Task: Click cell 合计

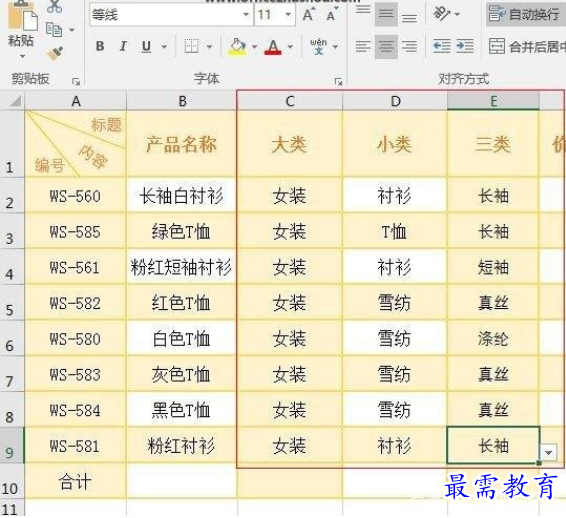Action: click(75, 481)
